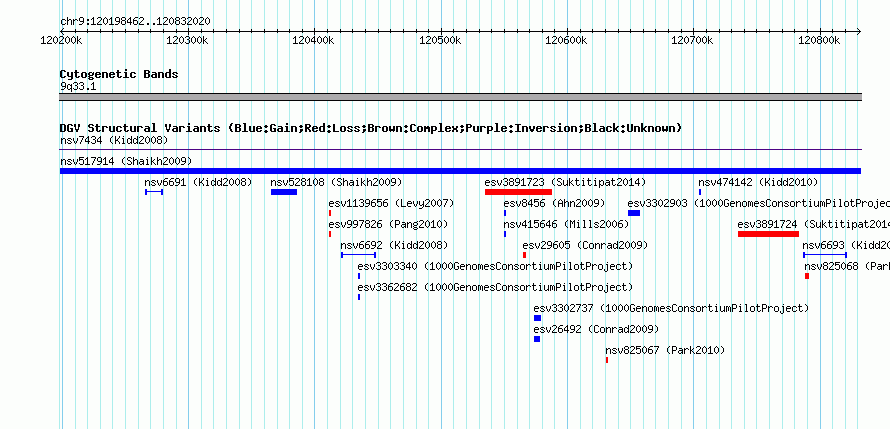The width and height of the screenshot is (890, 429).
Task: Click the nsv6692 blue bracket glyph
Action: click(358, 255)
